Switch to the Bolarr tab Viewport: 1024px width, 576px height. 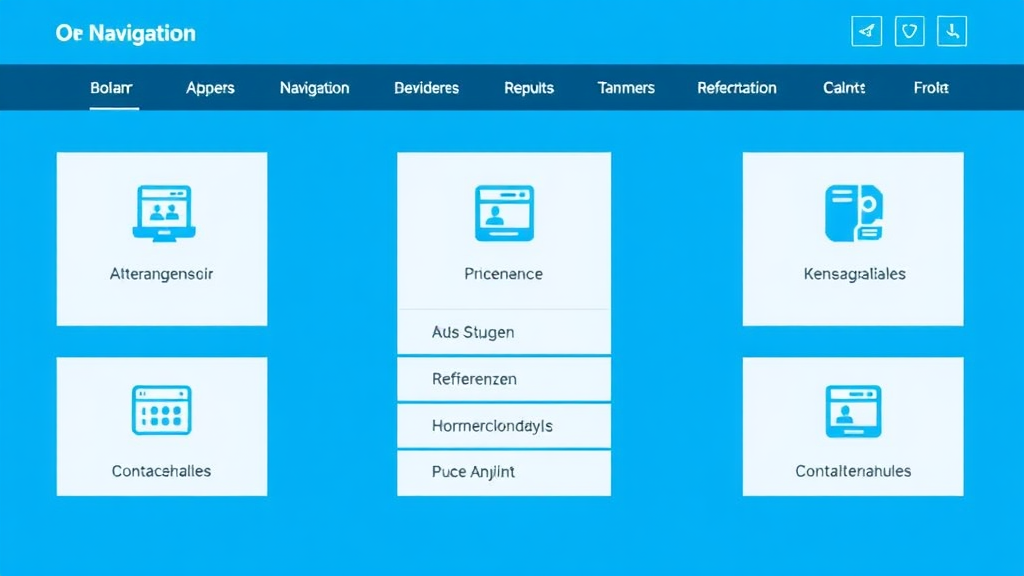click(111, 88)
